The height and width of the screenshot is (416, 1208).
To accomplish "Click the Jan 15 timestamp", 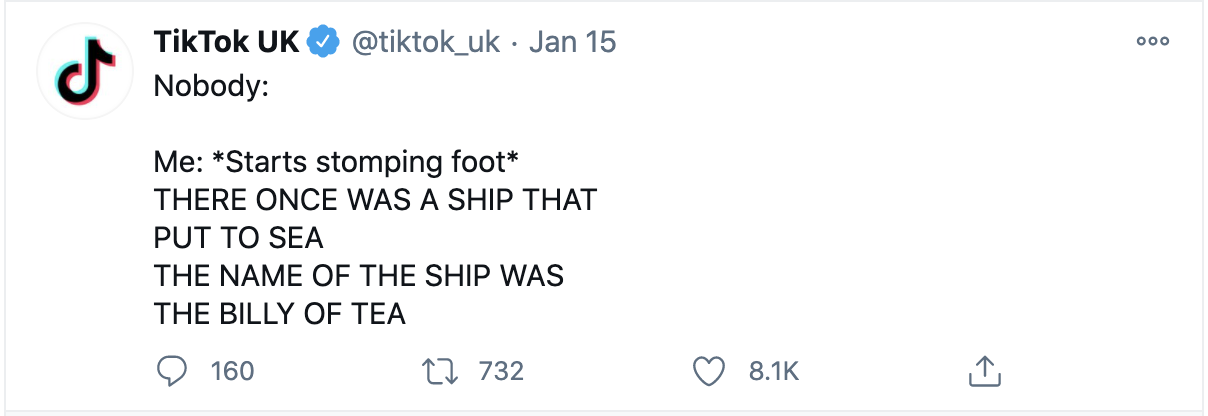I will point(572,42).
